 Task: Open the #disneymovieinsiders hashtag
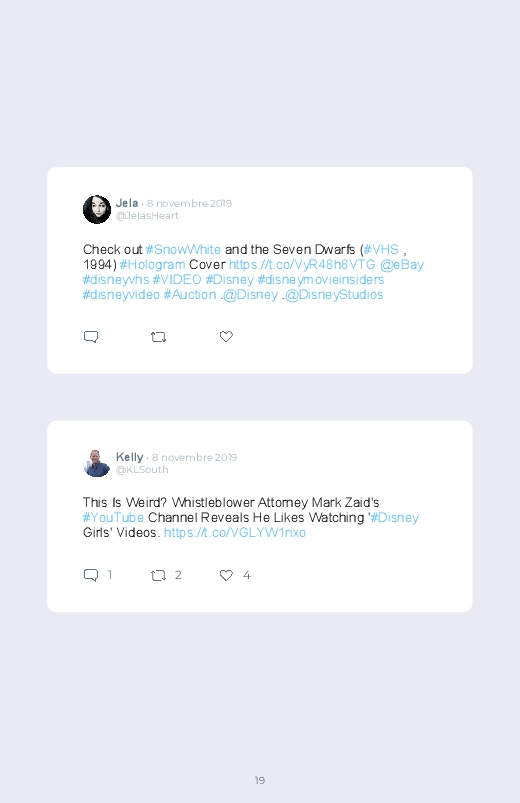[x=321, y=280]
